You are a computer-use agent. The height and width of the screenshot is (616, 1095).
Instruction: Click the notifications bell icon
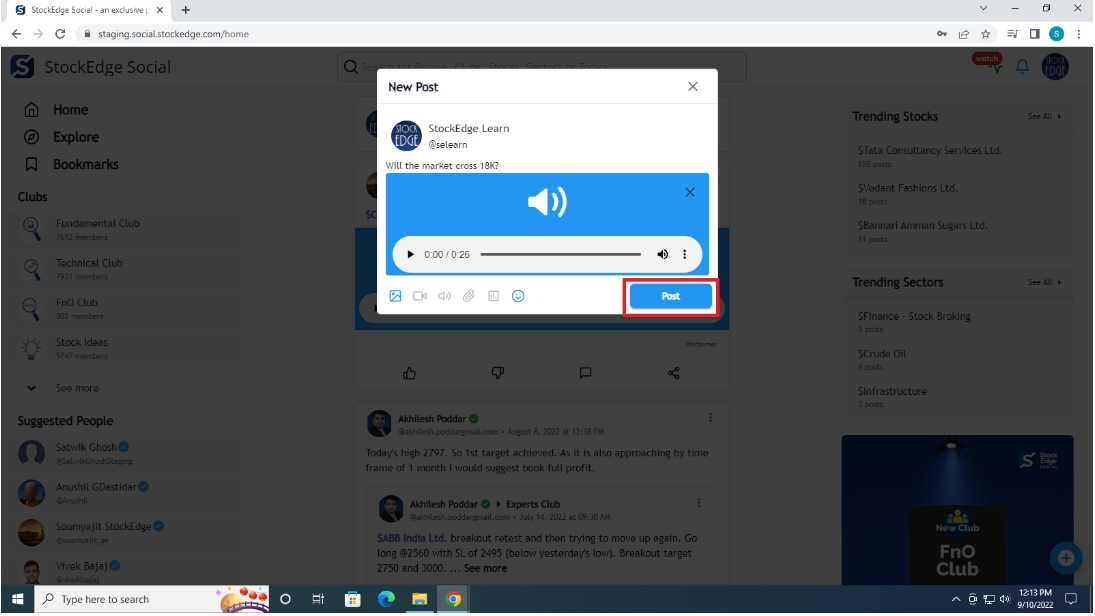coord(1022,67)
